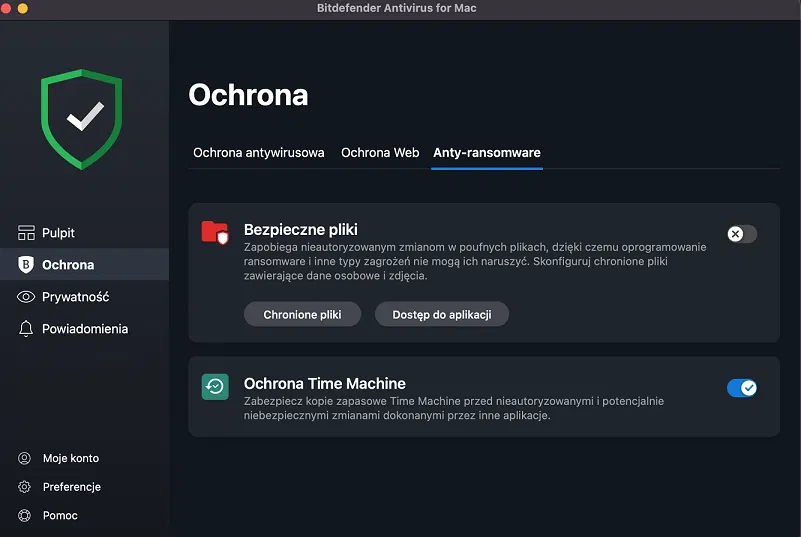Screen dimensions: 801x537
Task: Select the Anty-ransomware tab
Action: [x=487, y=153]
